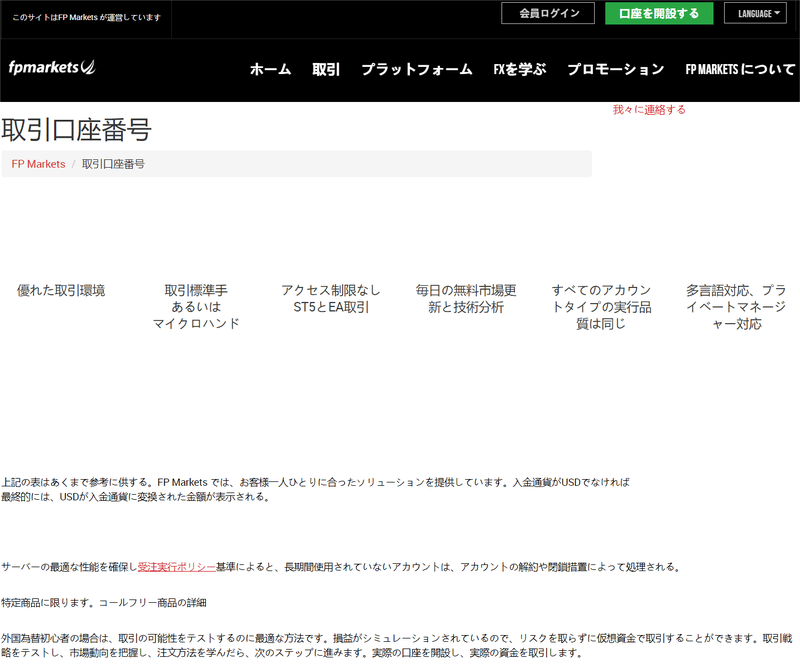Open the 受注実行ポリシー policy link
Image resolution: width=800 pixels, height=668 pixels.
177,567
